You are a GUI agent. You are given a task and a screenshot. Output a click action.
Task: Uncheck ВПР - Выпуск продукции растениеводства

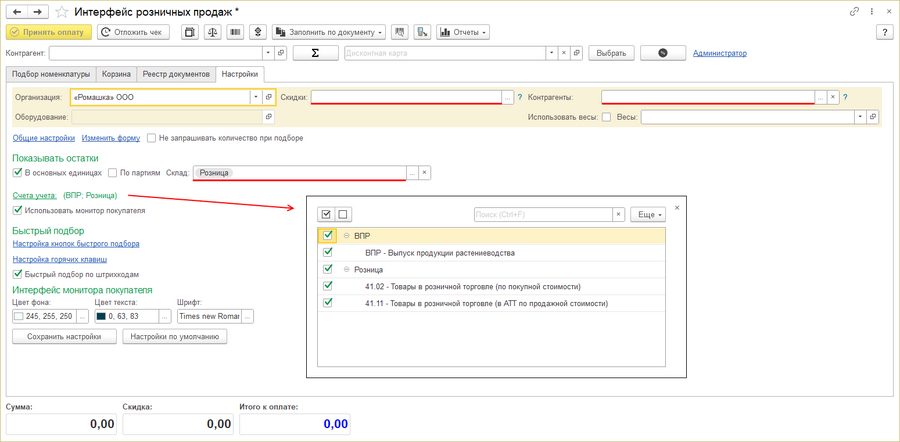click(x=328, y=252)
